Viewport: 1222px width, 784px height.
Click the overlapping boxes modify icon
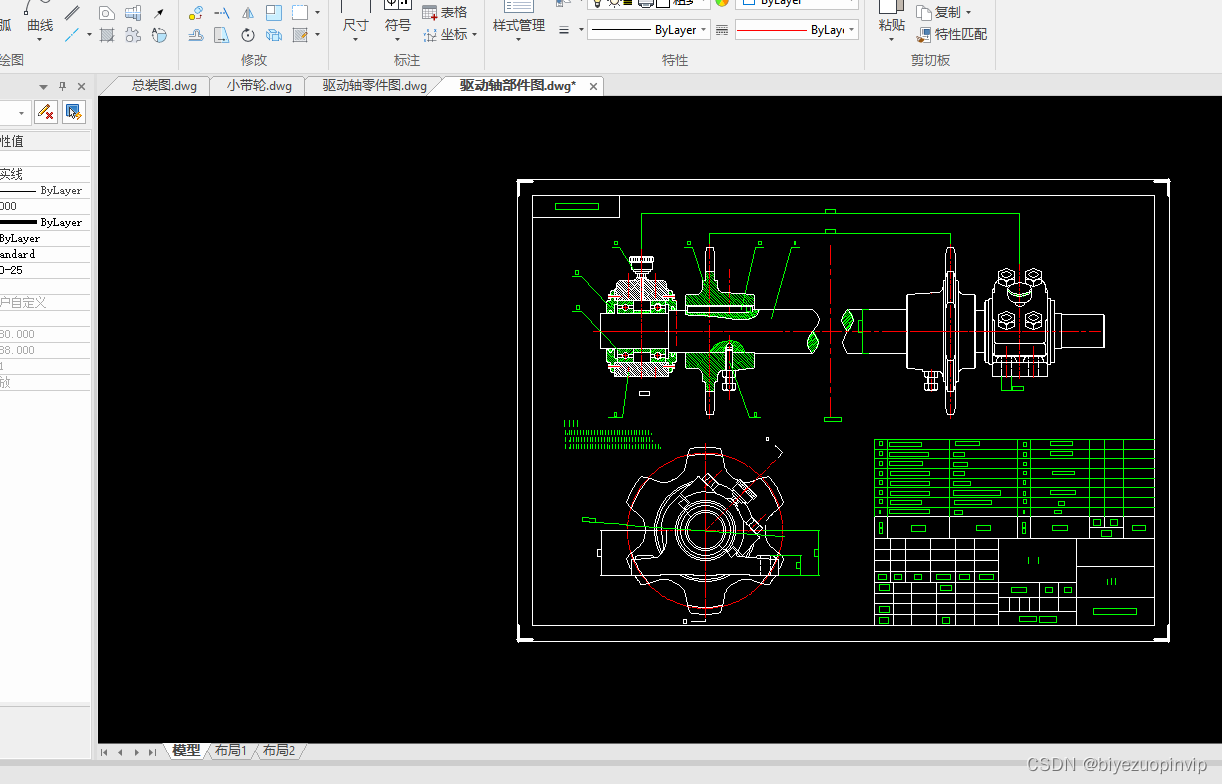click(274, 35)
